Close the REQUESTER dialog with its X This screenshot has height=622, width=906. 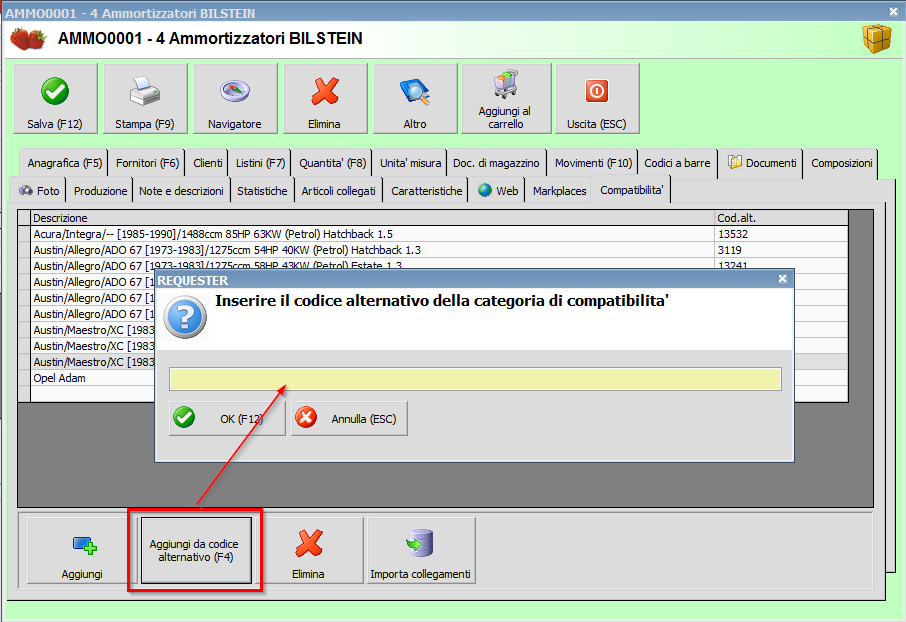[x=782, y=279]
